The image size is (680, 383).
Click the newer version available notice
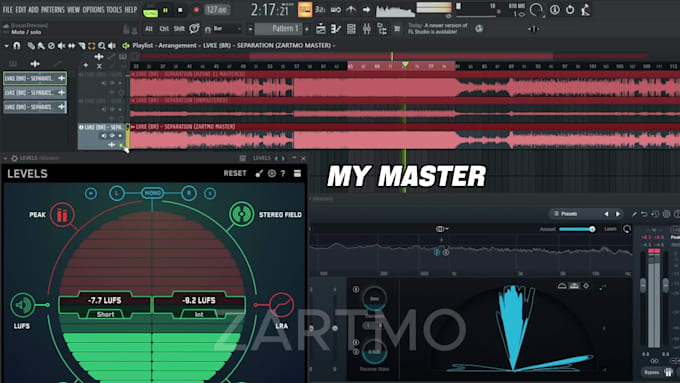point(438,29)
